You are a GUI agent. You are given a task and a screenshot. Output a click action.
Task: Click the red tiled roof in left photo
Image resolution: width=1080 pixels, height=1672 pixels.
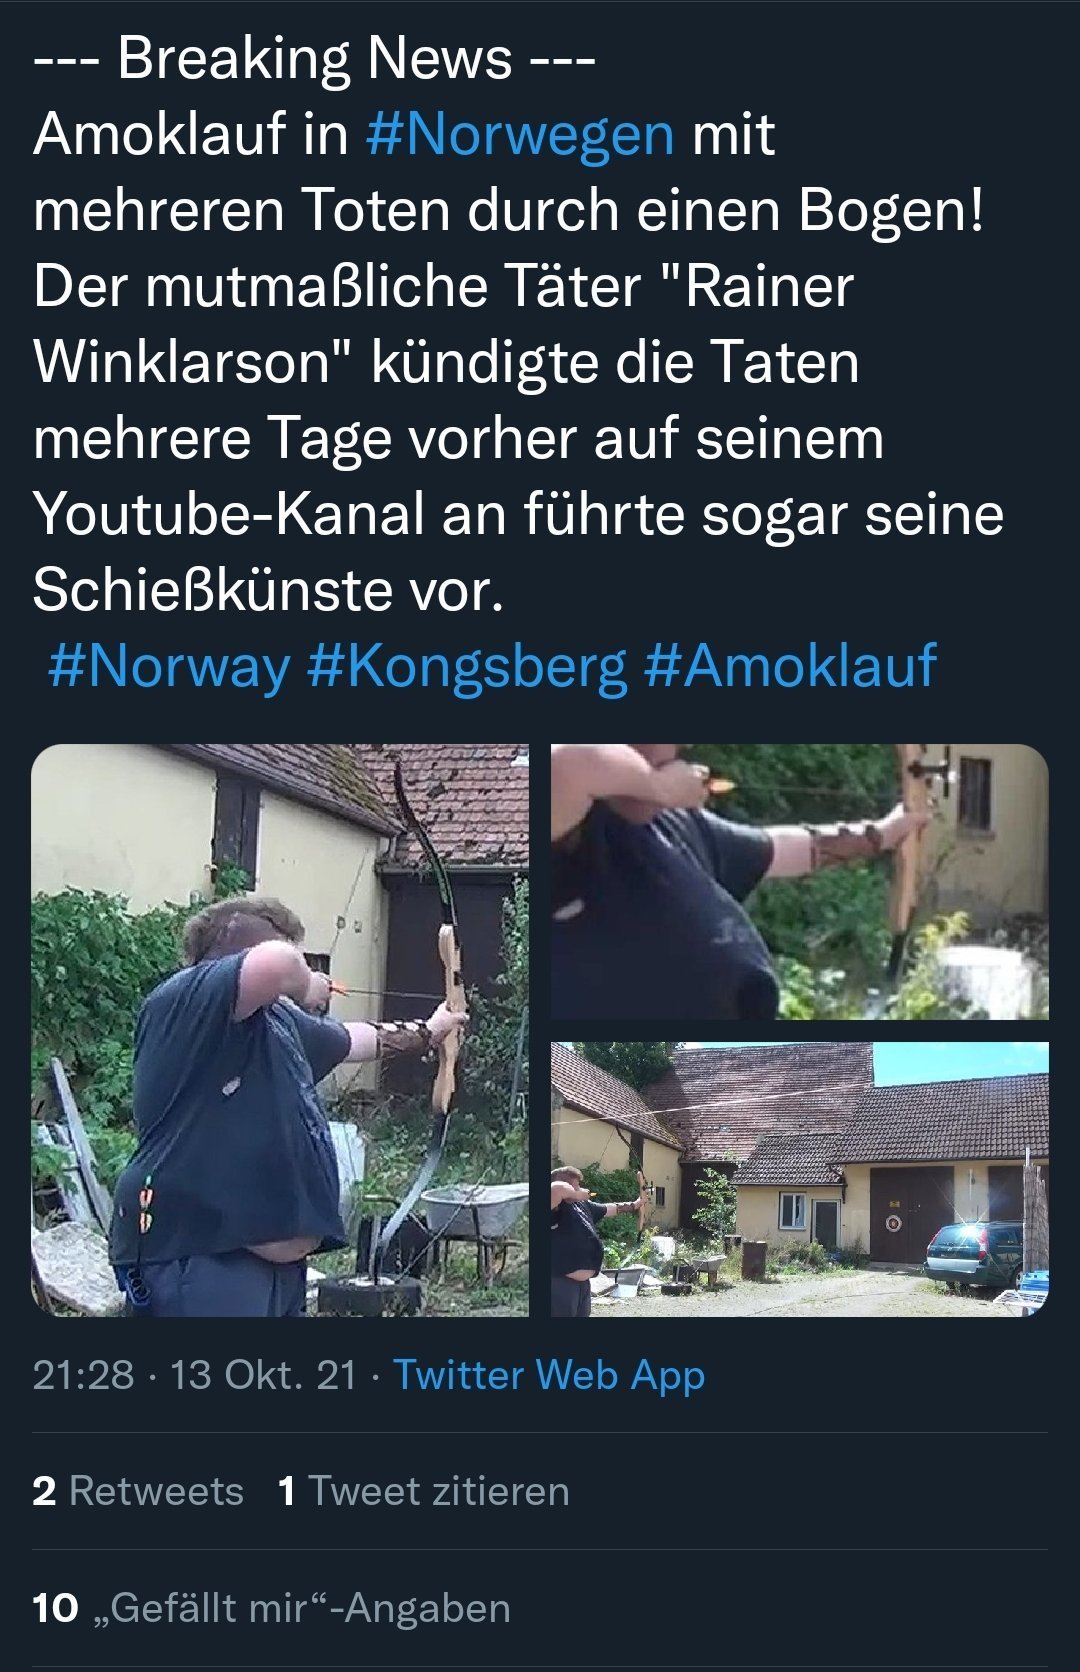pos(450,800)
